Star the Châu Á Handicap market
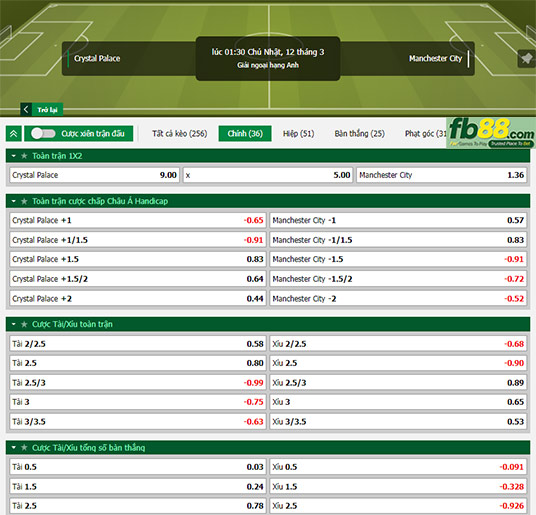 pos(24,201)
